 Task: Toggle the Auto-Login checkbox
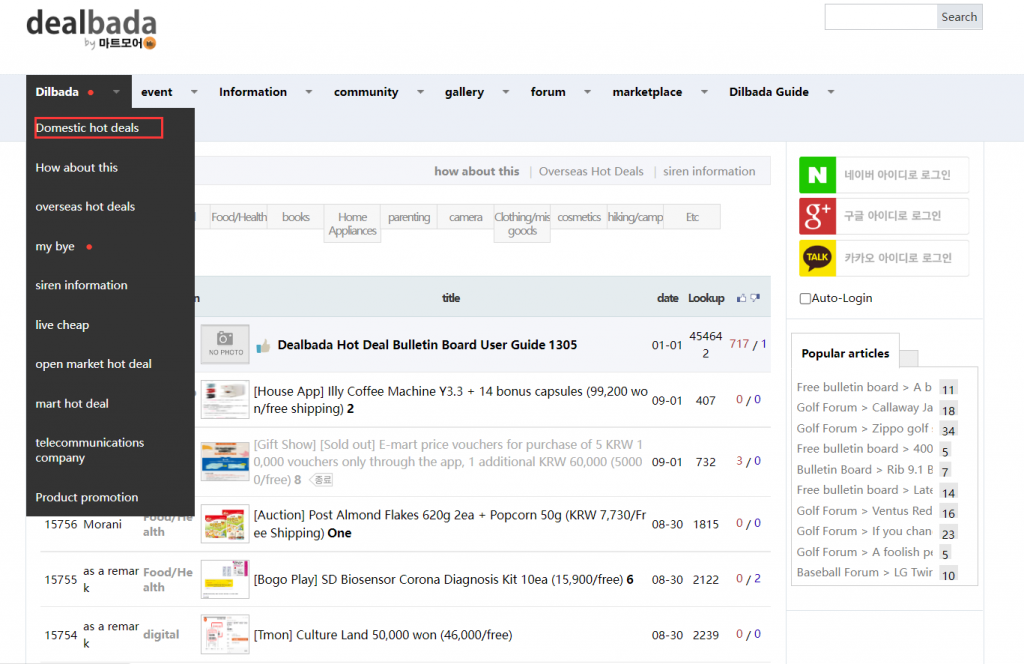pos(805,298)
